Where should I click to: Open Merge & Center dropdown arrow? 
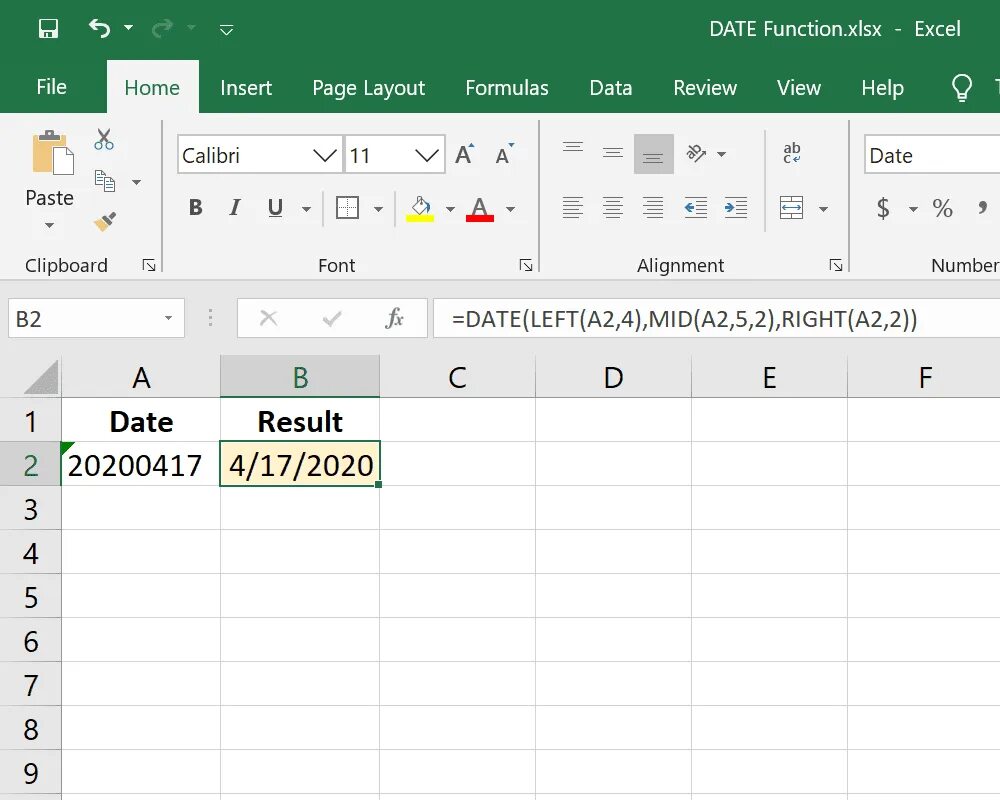[823, 209]
